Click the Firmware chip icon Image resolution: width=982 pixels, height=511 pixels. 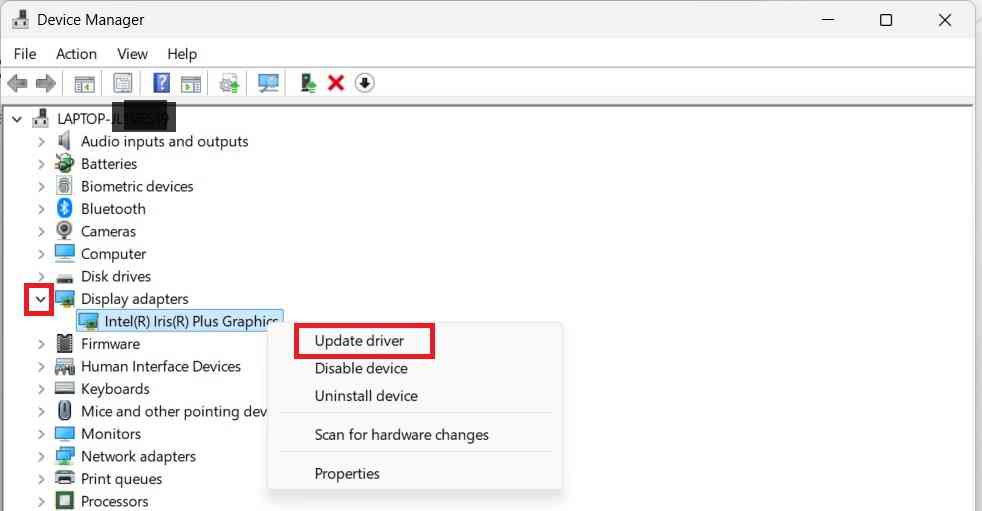click(x=64, y=343)
